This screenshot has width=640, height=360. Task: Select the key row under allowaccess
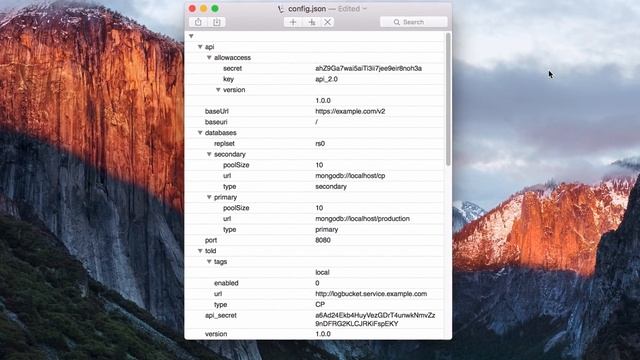click(x=315, y=79)
